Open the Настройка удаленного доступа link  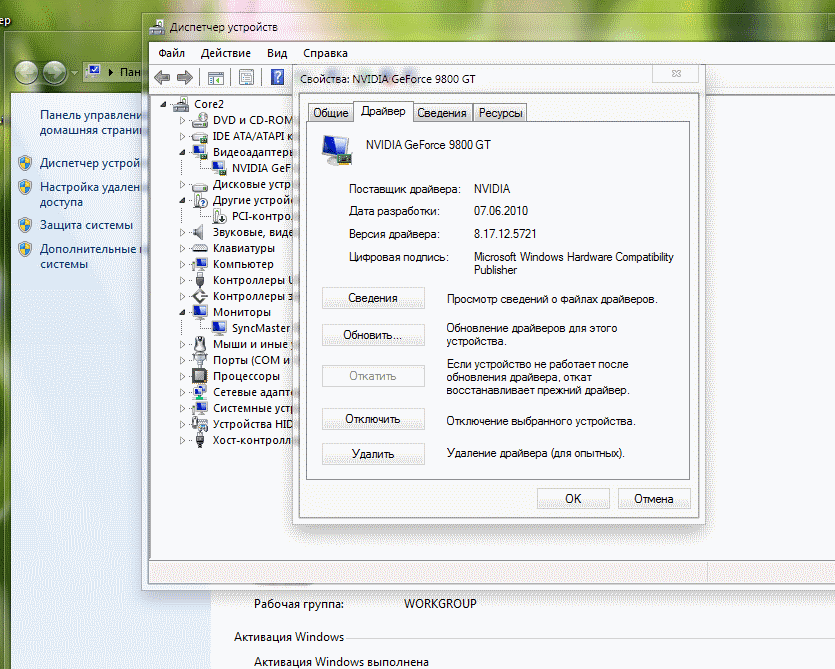click(x=90, y=194)
